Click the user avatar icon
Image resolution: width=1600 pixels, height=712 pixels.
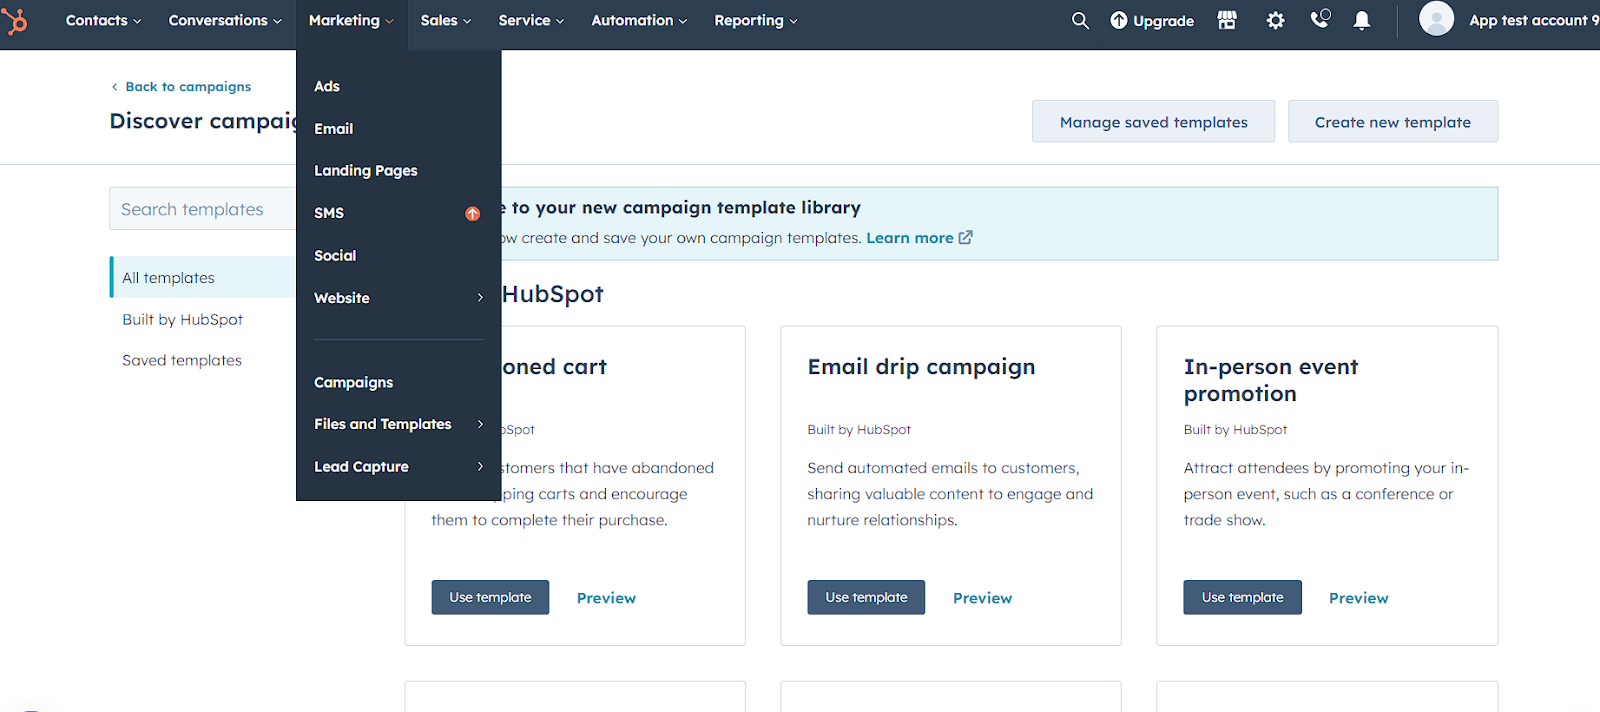point(1436,19)
